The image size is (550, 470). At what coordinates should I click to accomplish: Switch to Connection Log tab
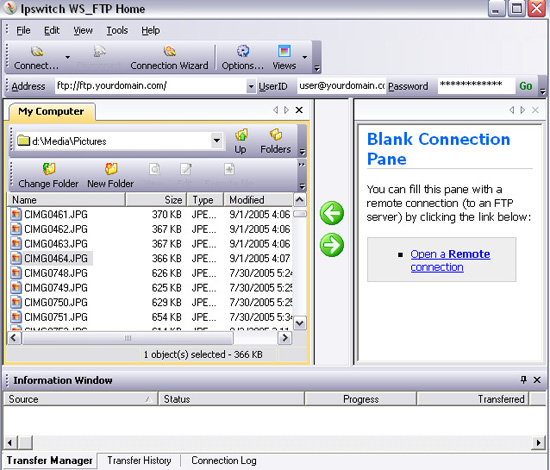click(x=224, y=460)
